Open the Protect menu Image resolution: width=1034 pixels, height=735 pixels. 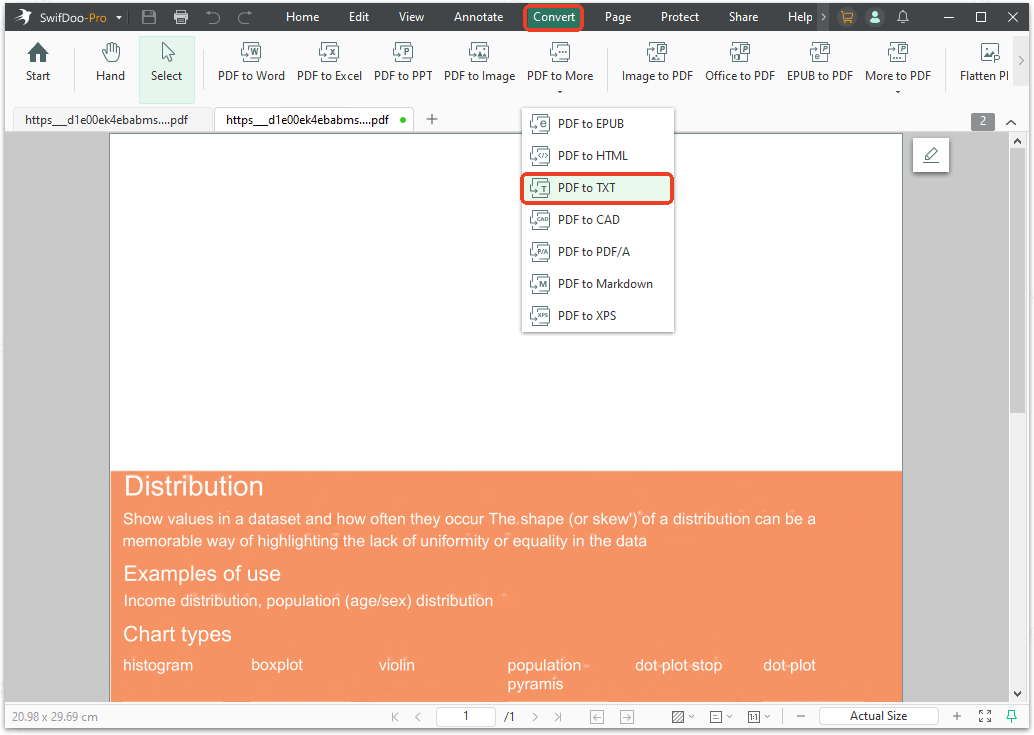click(679, 16)
